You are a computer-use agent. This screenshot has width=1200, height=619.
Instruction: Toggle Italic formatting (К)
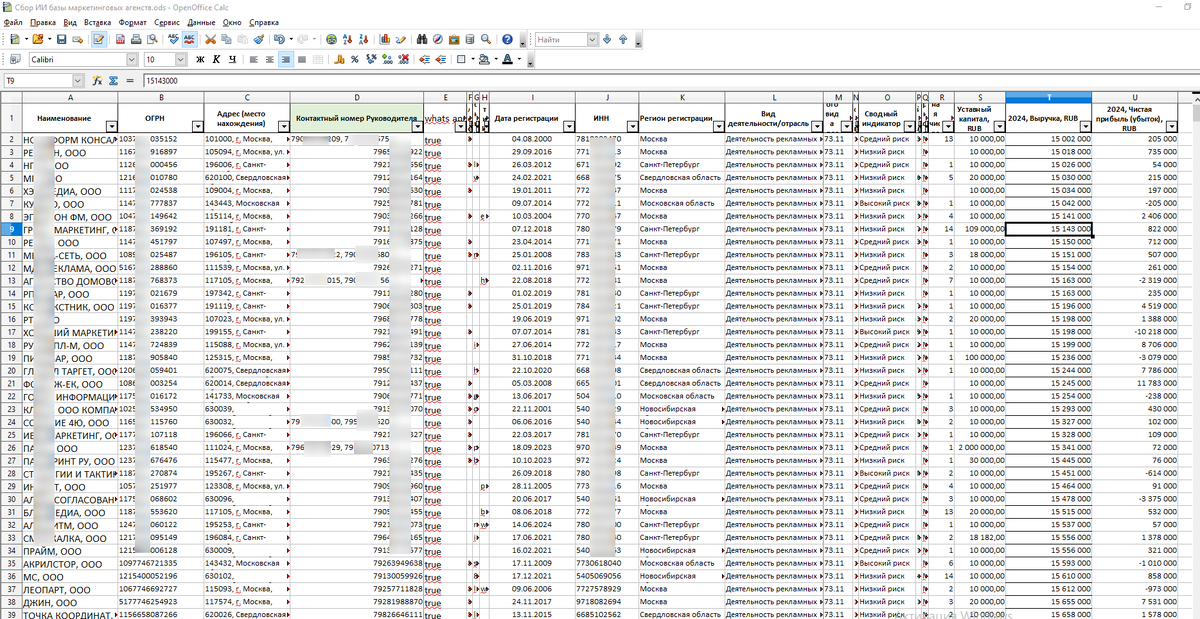(216, 59)
